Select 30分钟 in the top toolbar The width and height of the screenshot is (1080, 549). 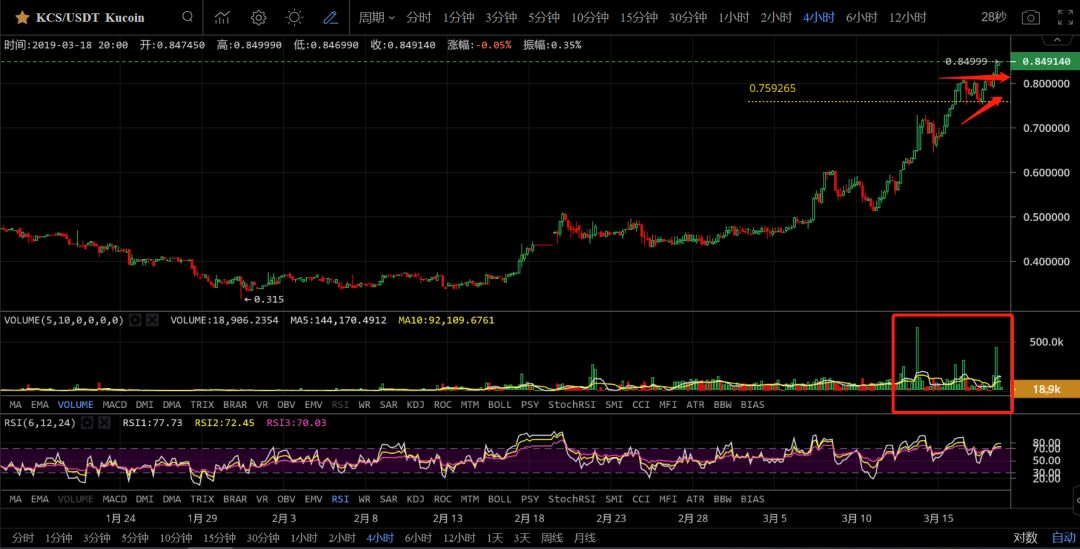(687, 17)
